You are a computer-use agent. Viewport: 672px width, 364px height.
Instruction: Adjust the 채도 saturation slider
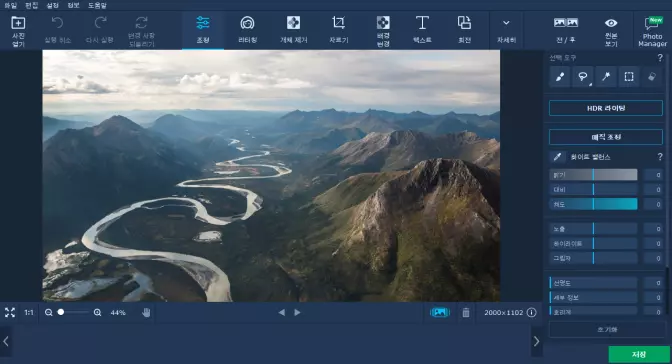[x=593, y=204]
